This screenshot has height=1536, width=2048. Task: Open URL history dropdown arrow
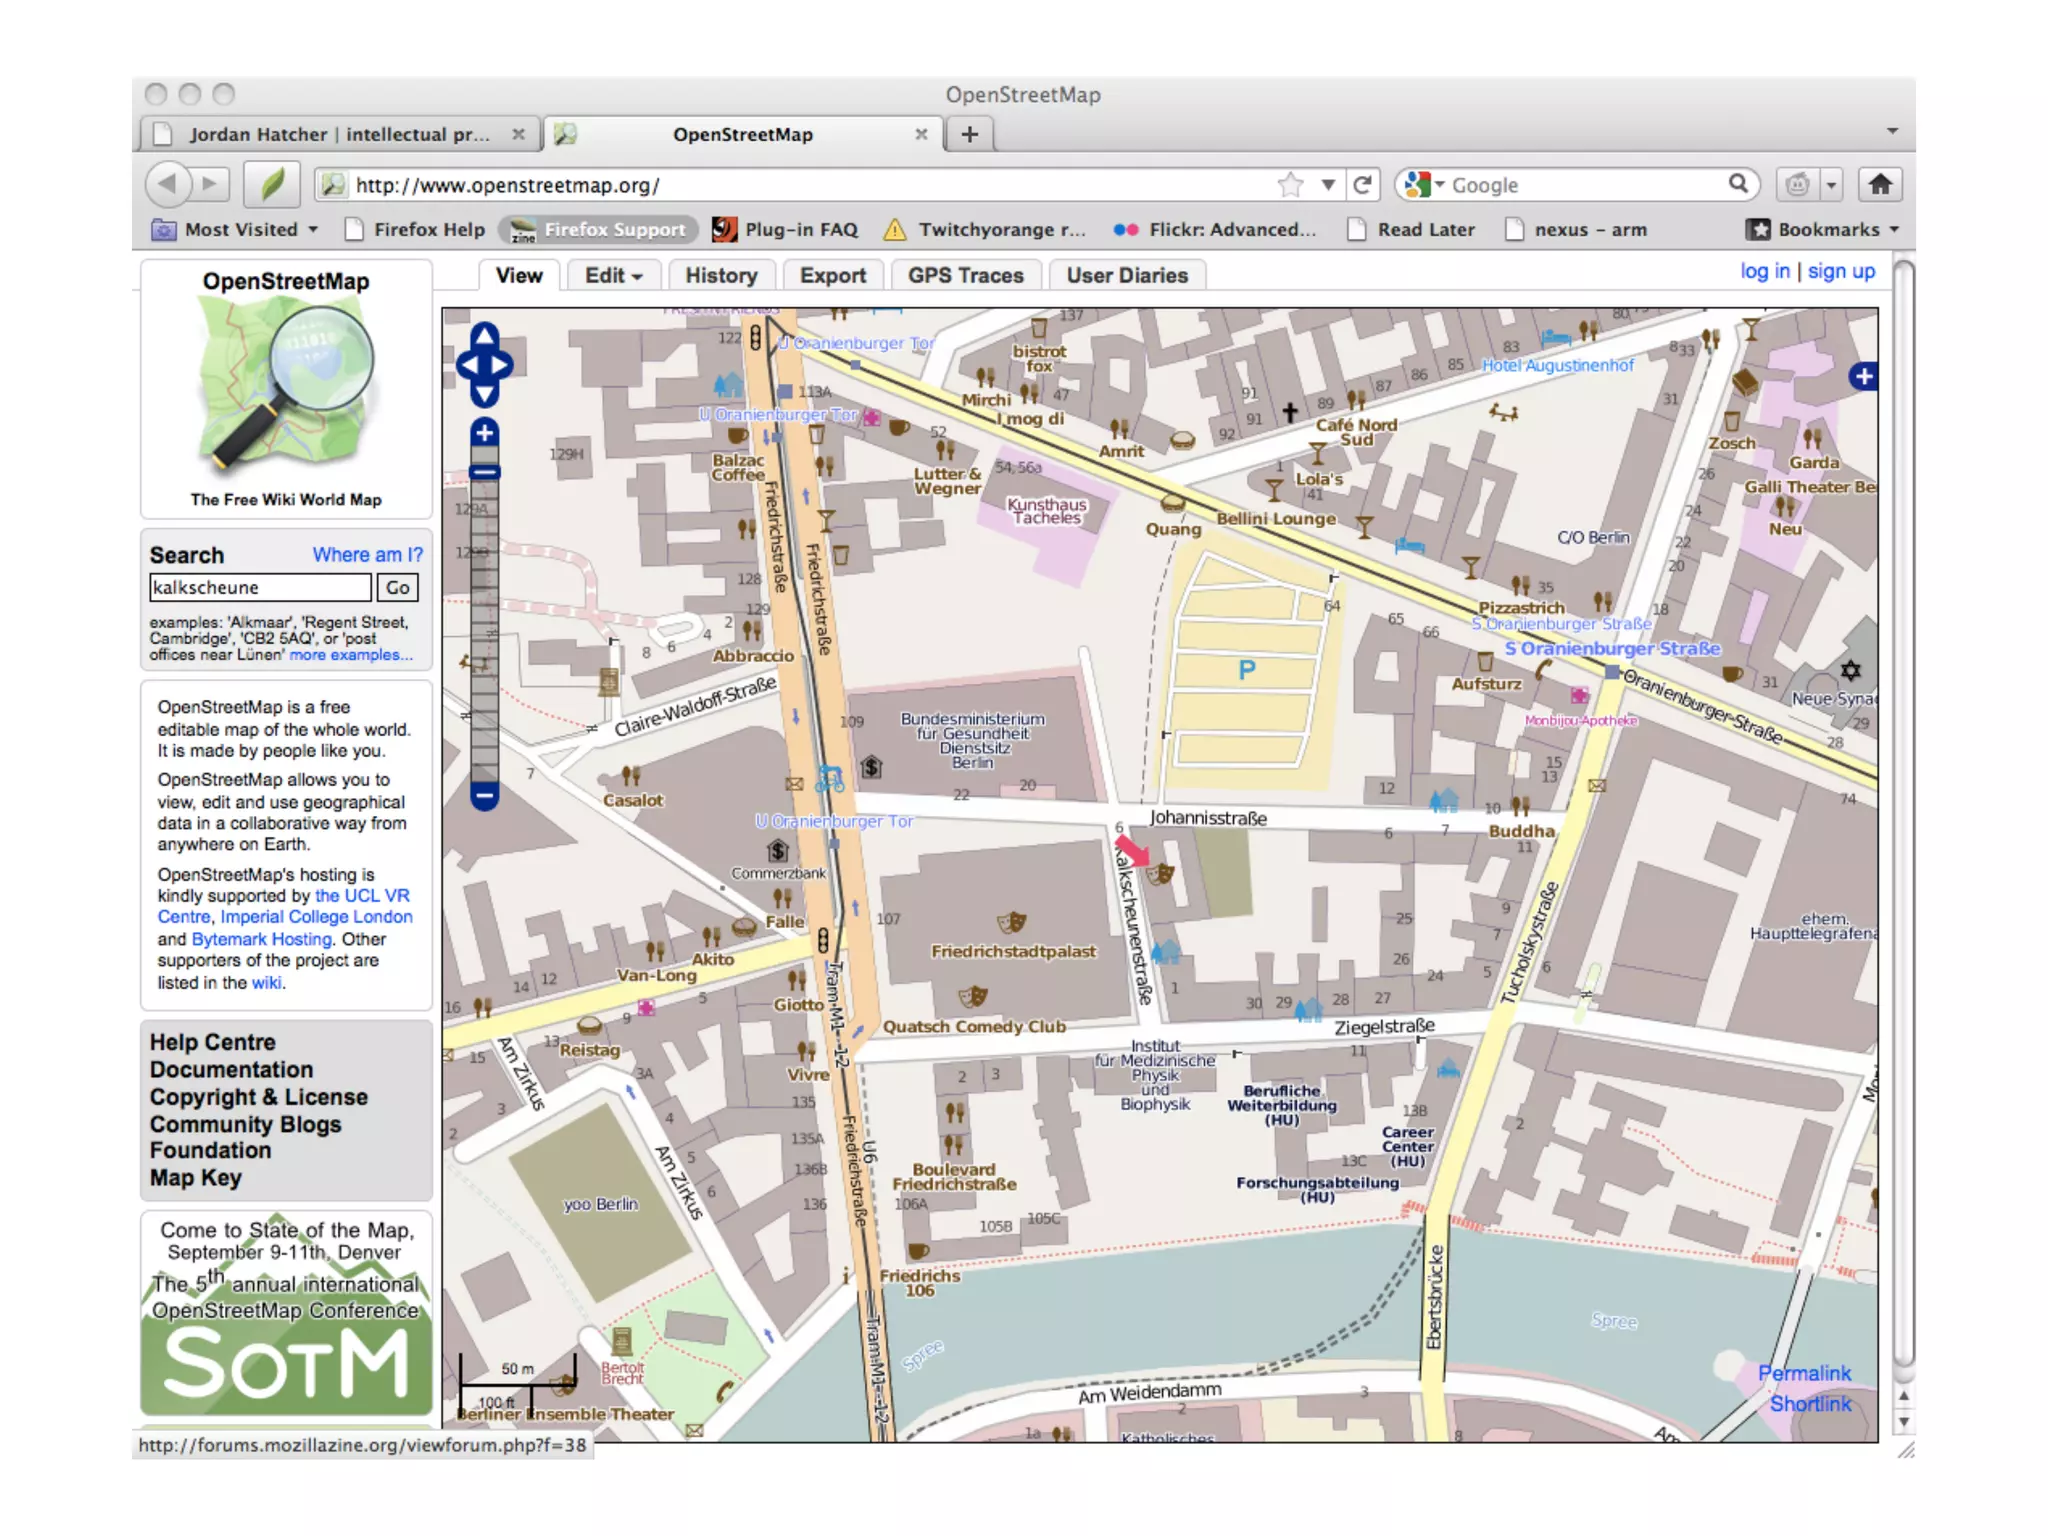pos(1327,185)
